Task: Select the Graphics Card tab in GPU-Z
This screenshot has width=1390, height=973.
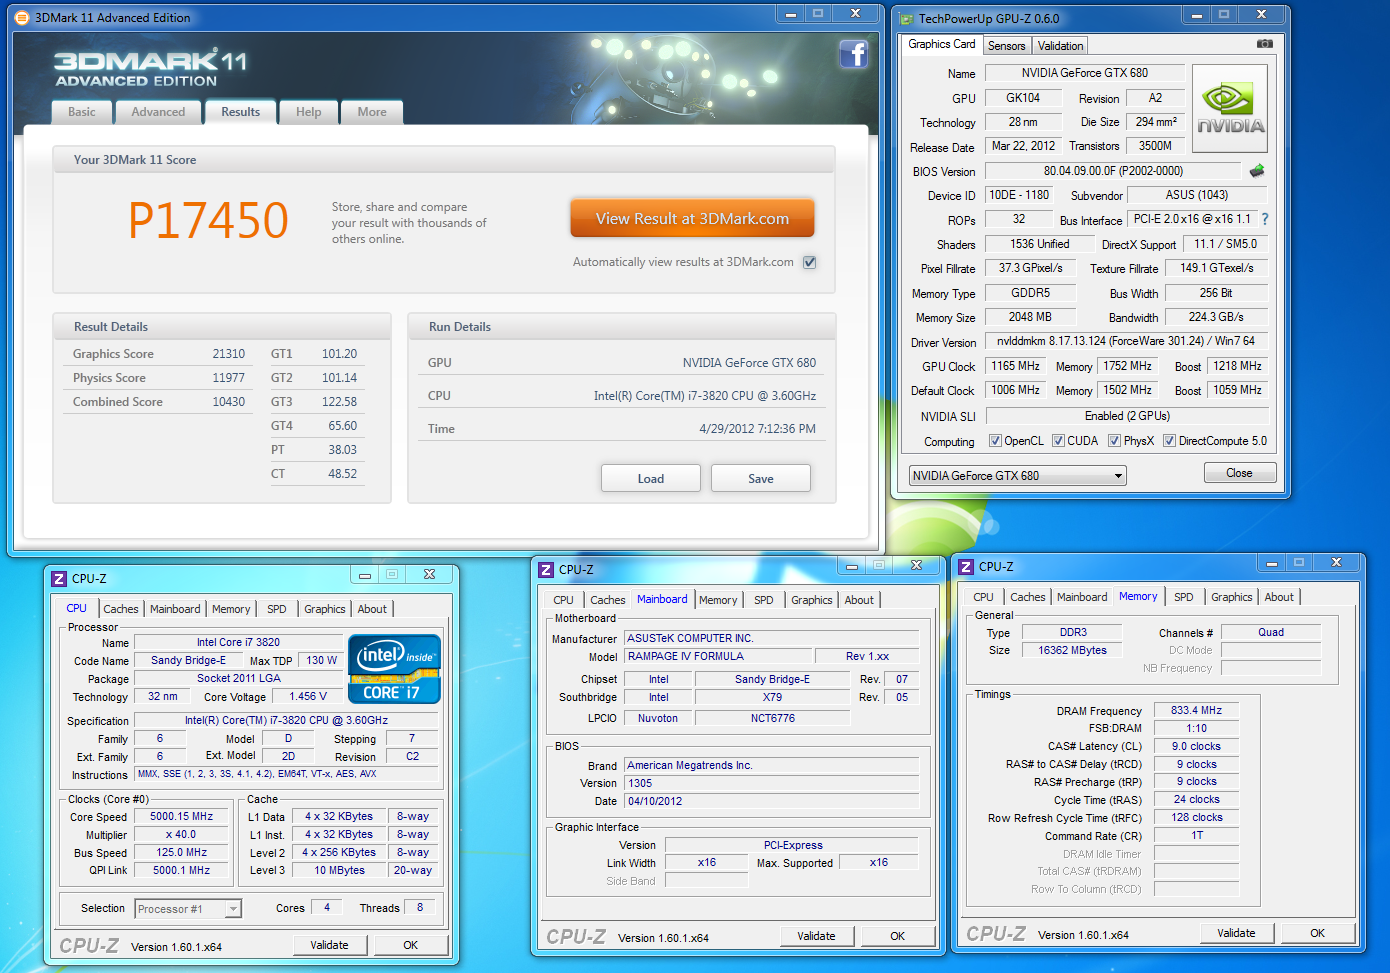Action: pos(942,44)
